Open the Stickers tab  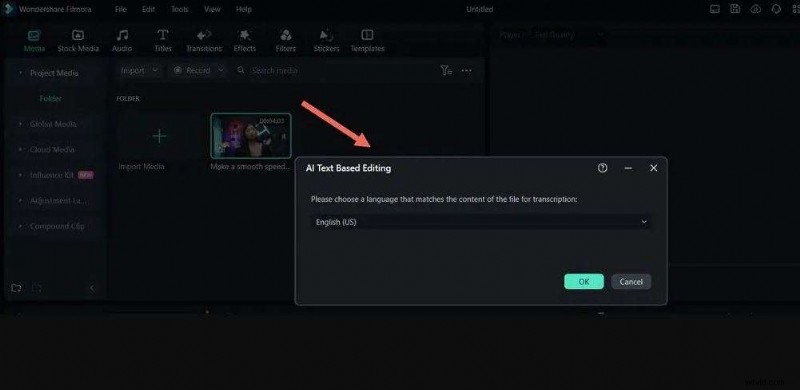[327, 41]
